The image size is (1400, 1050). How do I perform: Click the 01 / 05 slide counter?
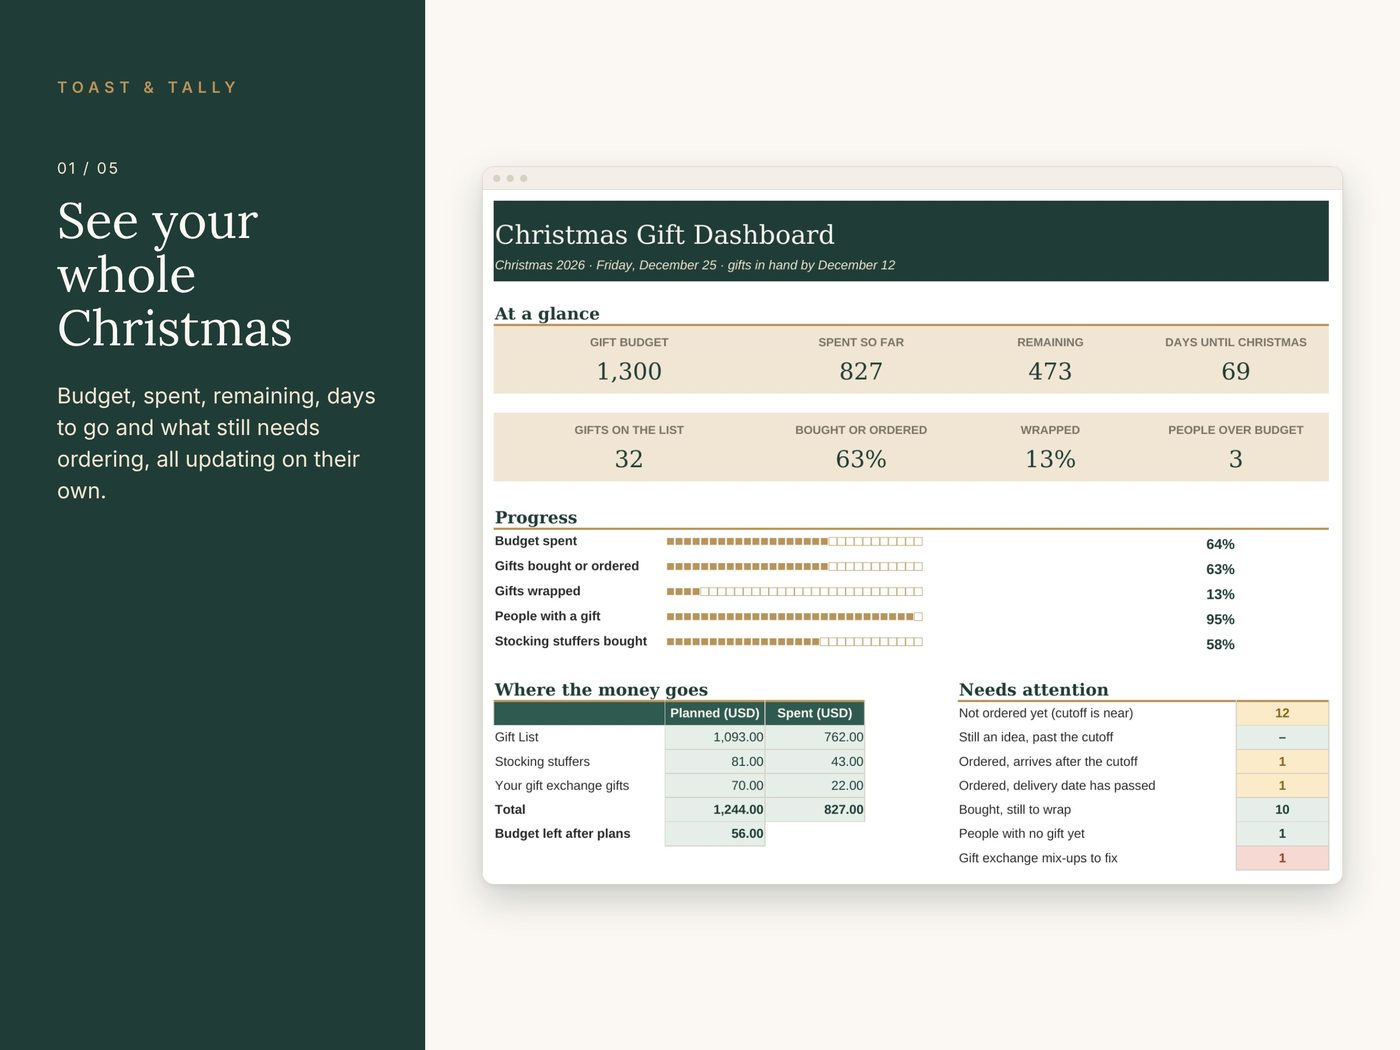point(88,168)
